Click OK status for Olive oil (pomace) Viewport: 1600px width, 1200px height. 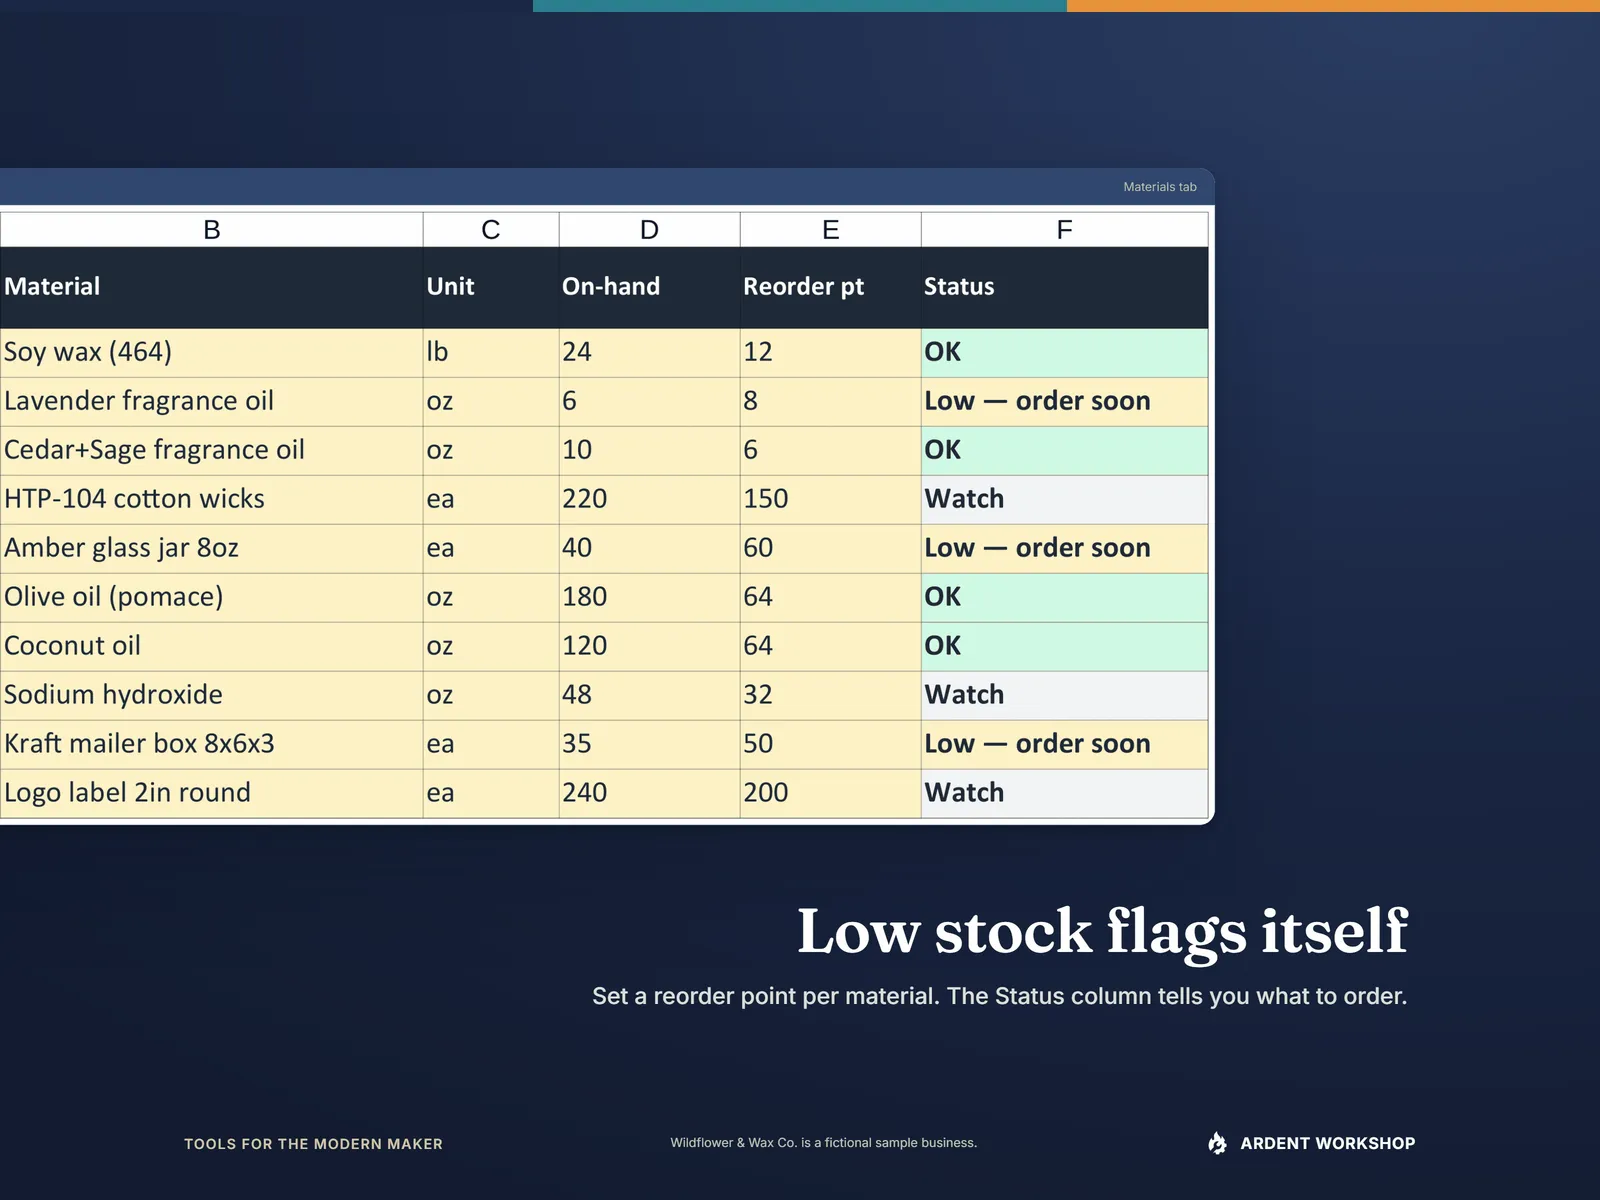[x=1065, y=597]
